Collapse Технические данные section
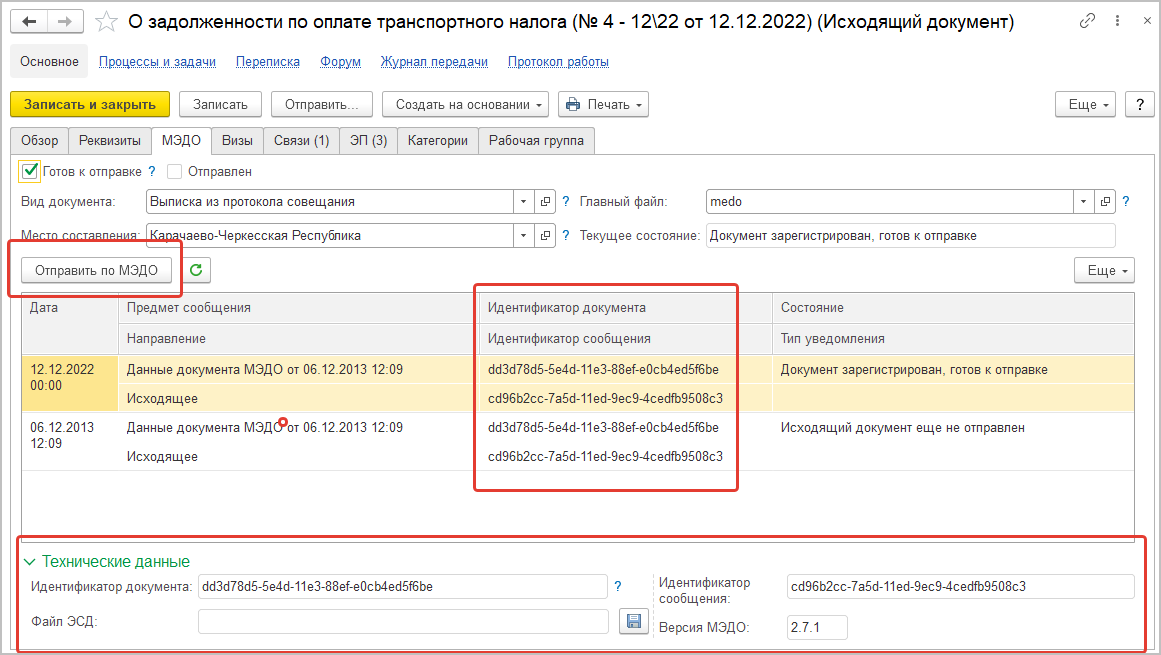Viewport: 1161px width, 655px height. pos(30,562)
